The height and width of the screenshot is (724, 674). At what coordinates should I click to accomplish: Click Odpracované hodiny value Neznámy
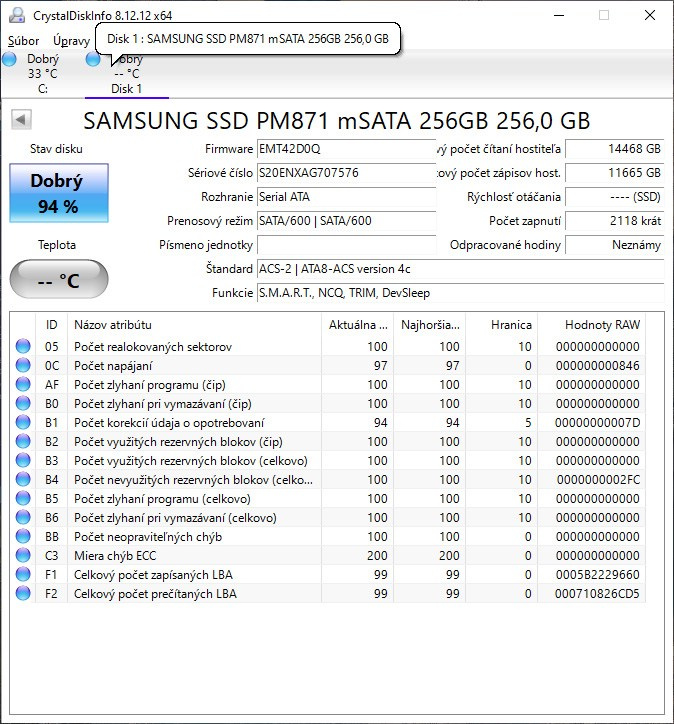(x=614, y=245)
